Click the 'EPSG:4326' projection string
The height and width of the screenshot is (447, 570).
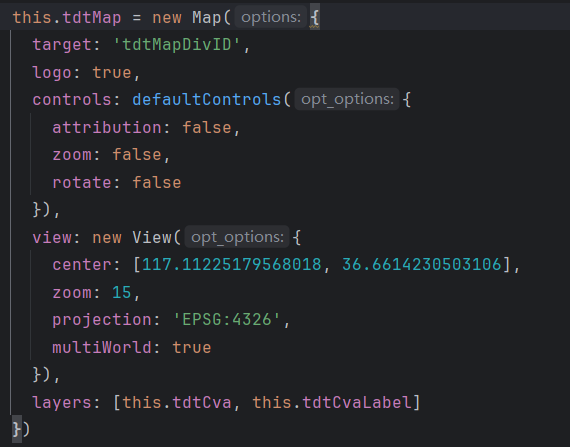[226, 320]
